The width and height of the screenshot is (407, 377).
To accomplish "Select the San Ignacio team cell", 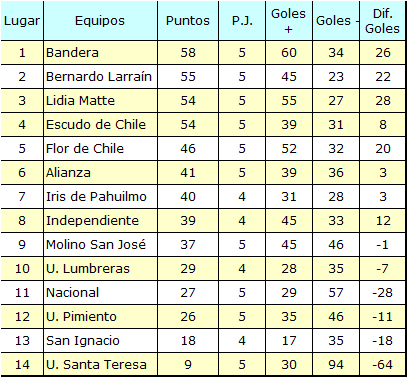I will [100, 341].
